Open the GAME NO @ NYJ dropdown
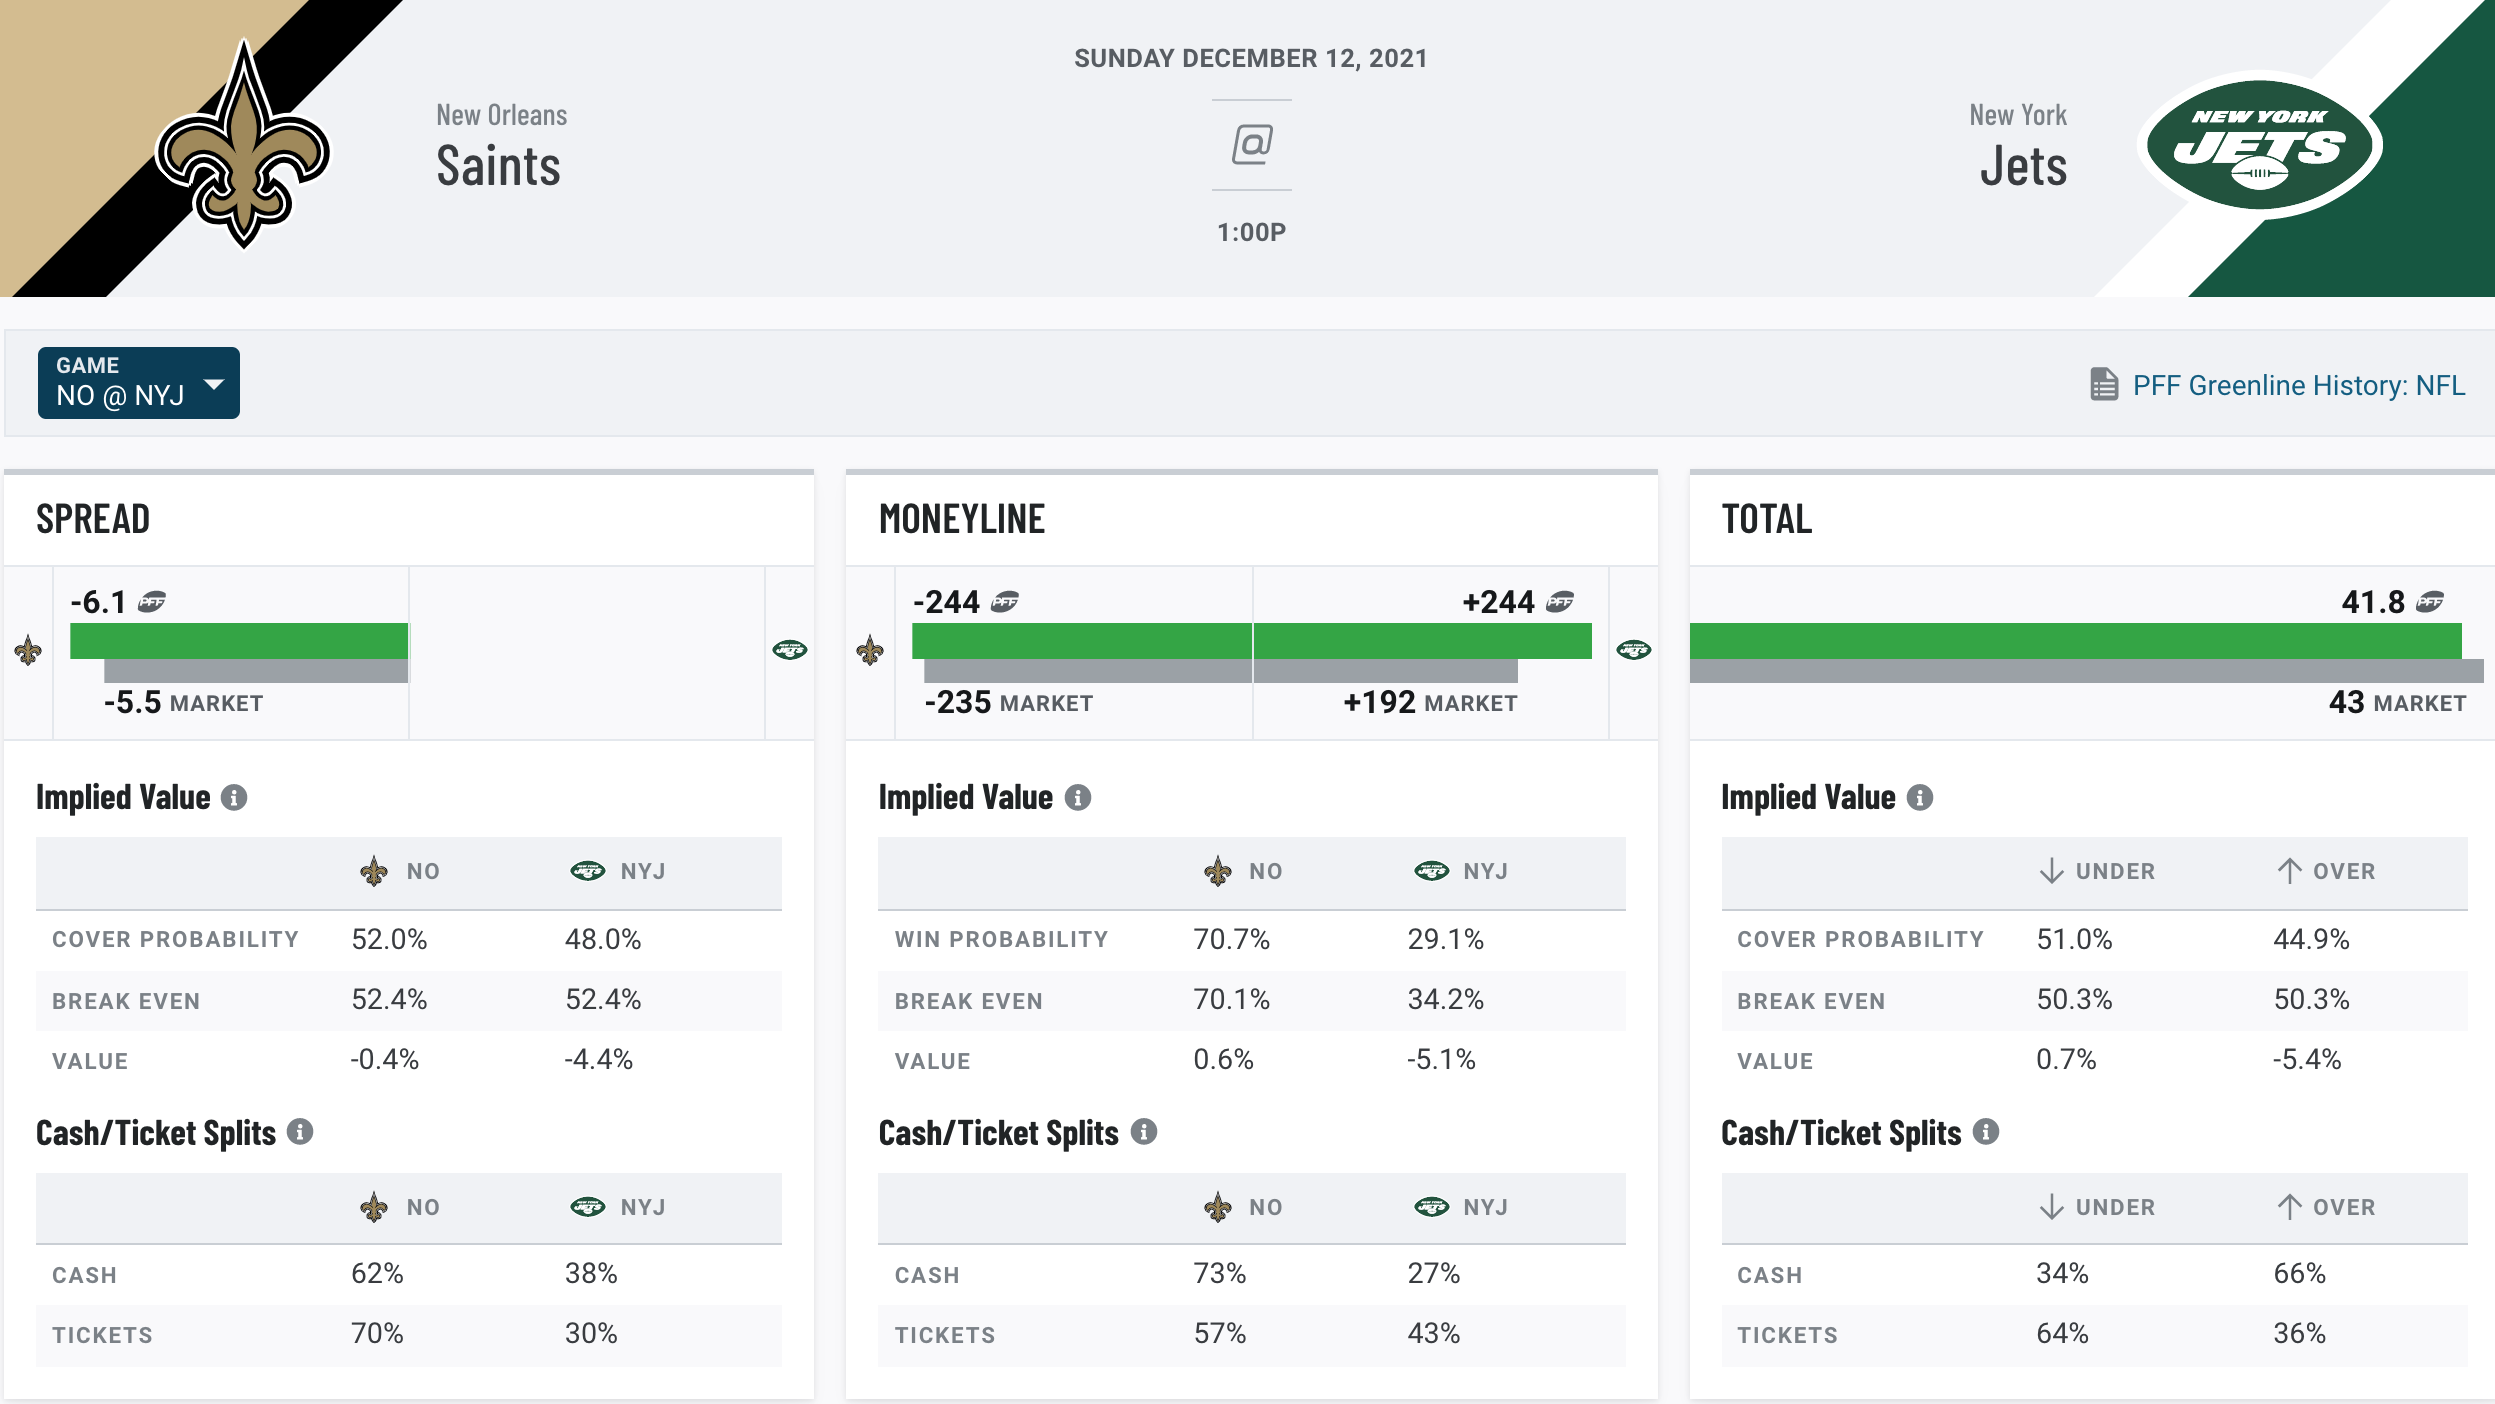 pyautogui.click(x=139, y=382)
